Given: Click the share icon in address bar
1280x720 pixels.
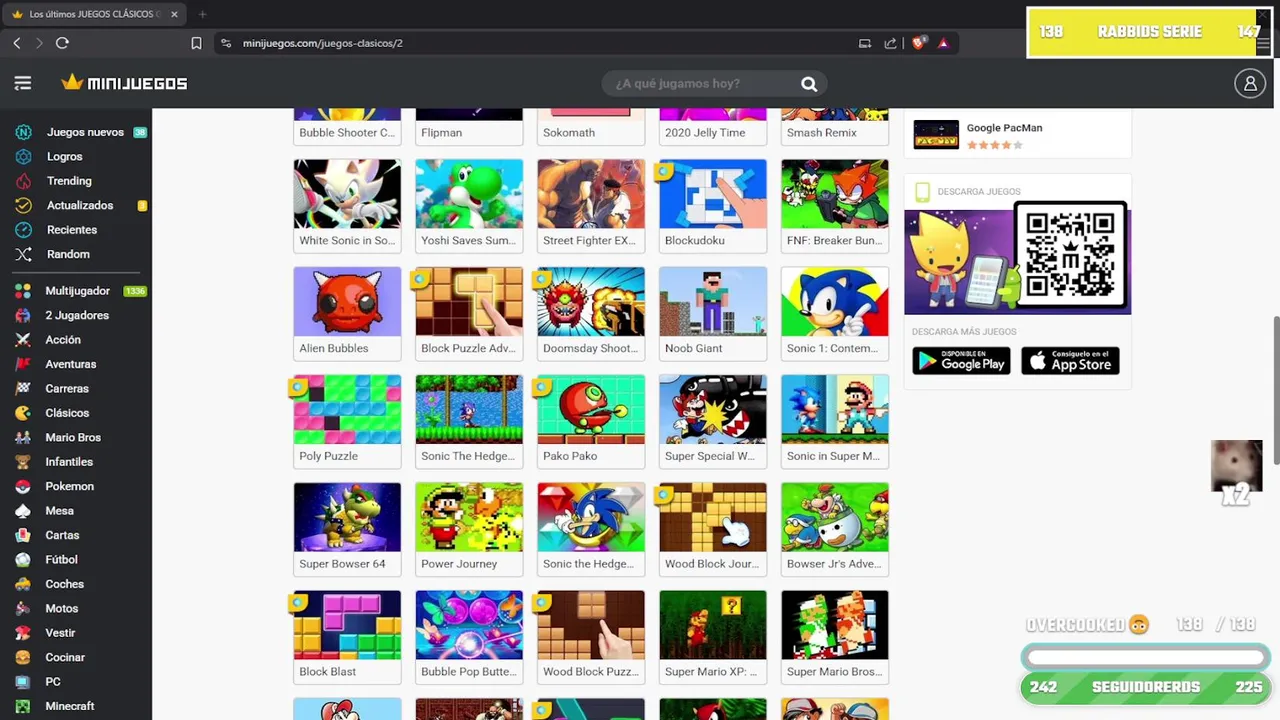Looking at the screenshot, I should click(x=890, y=43).
